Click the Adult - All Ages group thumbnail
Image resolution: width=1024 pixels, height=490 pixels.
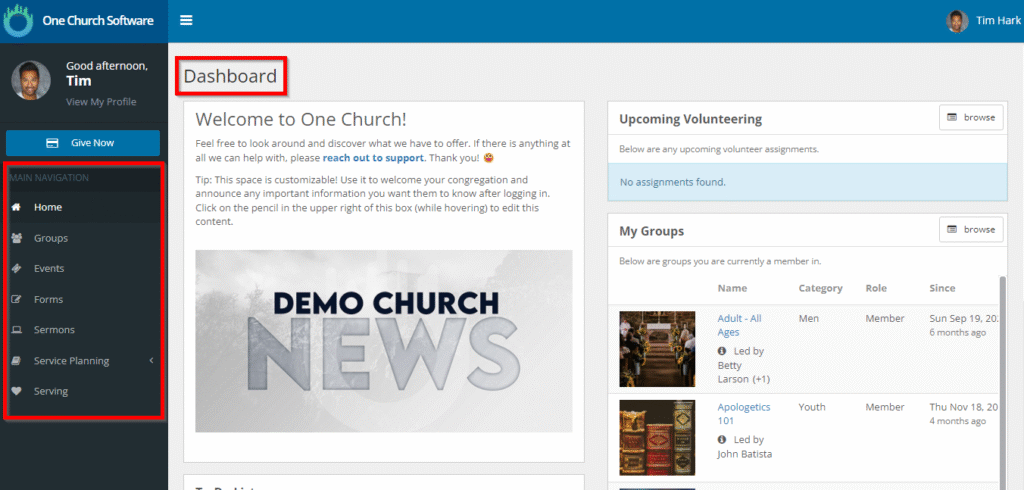[x=657, y=349]
